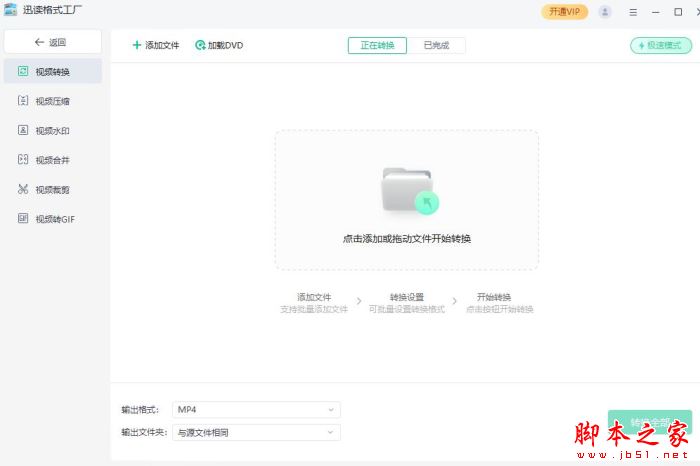Open the 输出格式 MP4 dropdown
700x466 pixels.
pos(256,410)
